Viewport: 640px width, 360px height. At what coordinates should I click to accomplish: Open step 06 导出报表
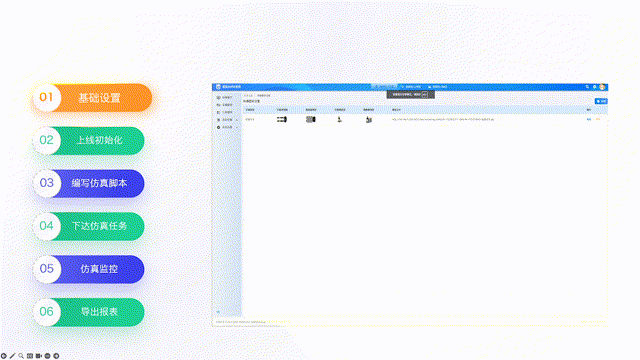coord(89,312)
